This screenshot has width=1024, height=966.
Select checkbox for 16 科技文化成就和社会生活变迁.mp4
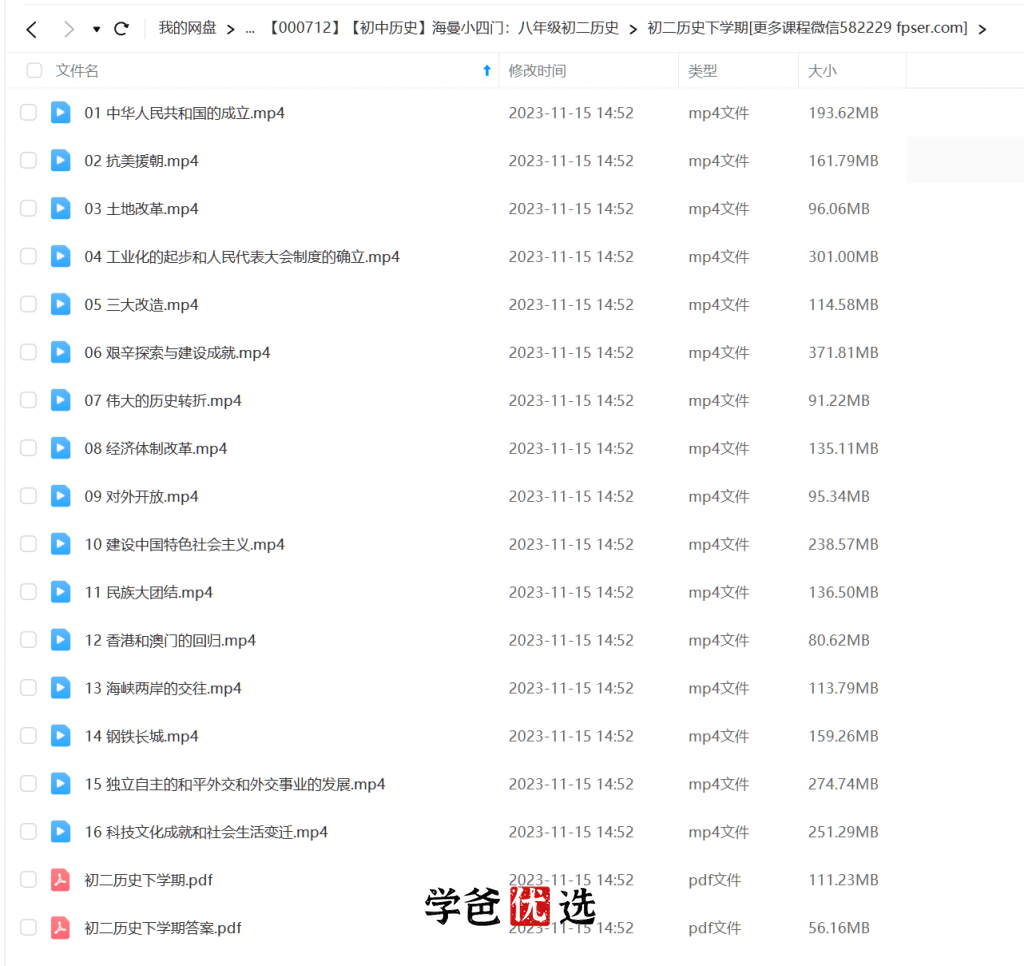pos(28,831)
